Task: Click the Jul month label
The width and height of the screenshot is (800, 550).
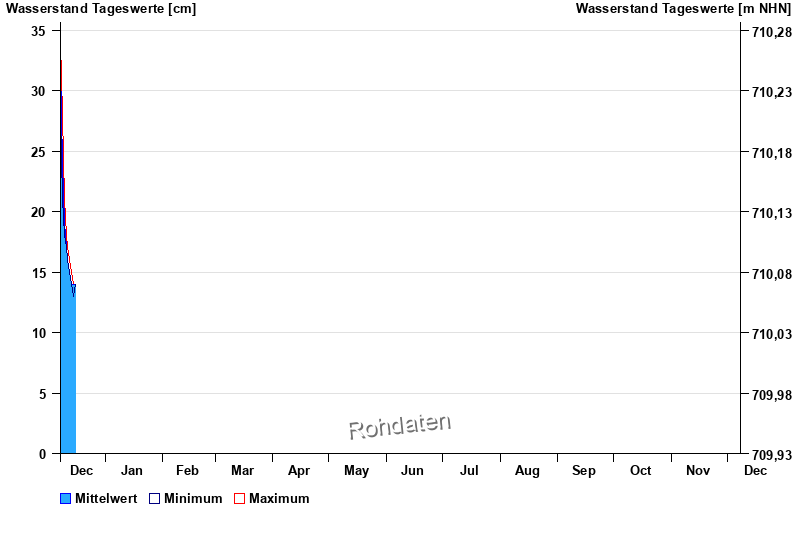Action: 469,471
